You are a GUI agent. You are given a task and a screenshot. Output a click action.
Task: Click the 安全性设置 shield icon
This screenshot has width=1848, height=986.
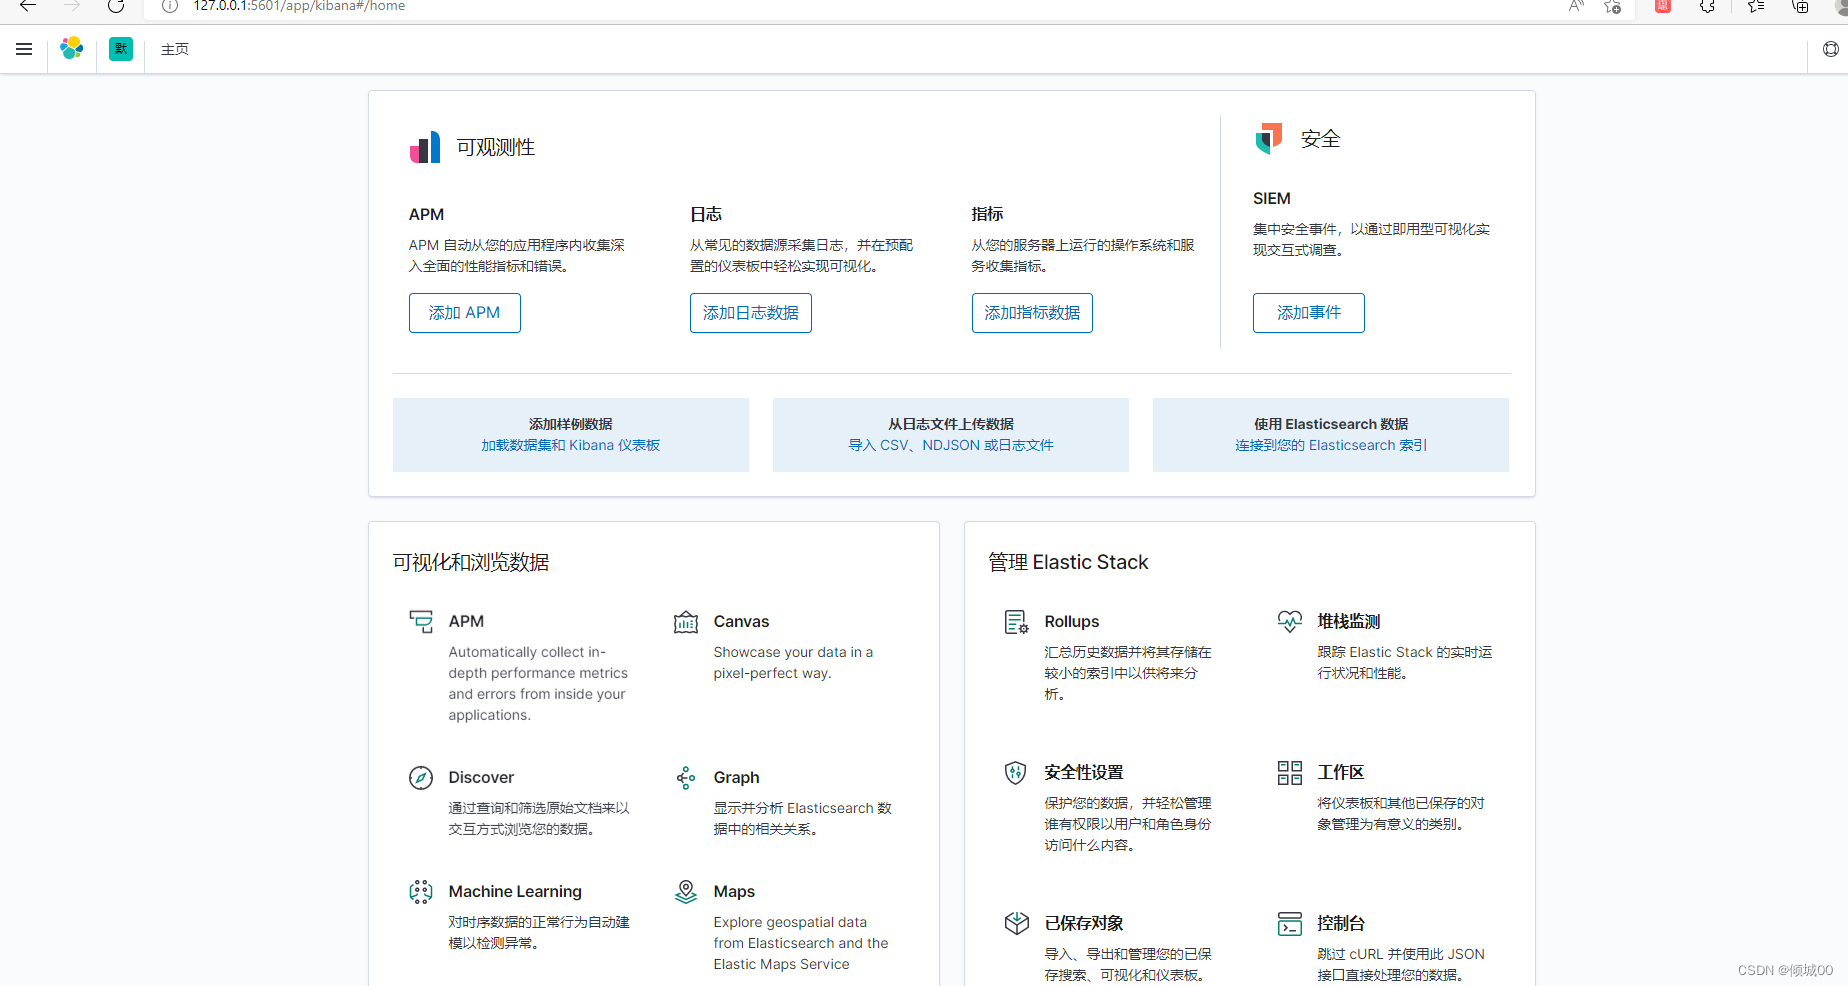(x=1016, y=773)
